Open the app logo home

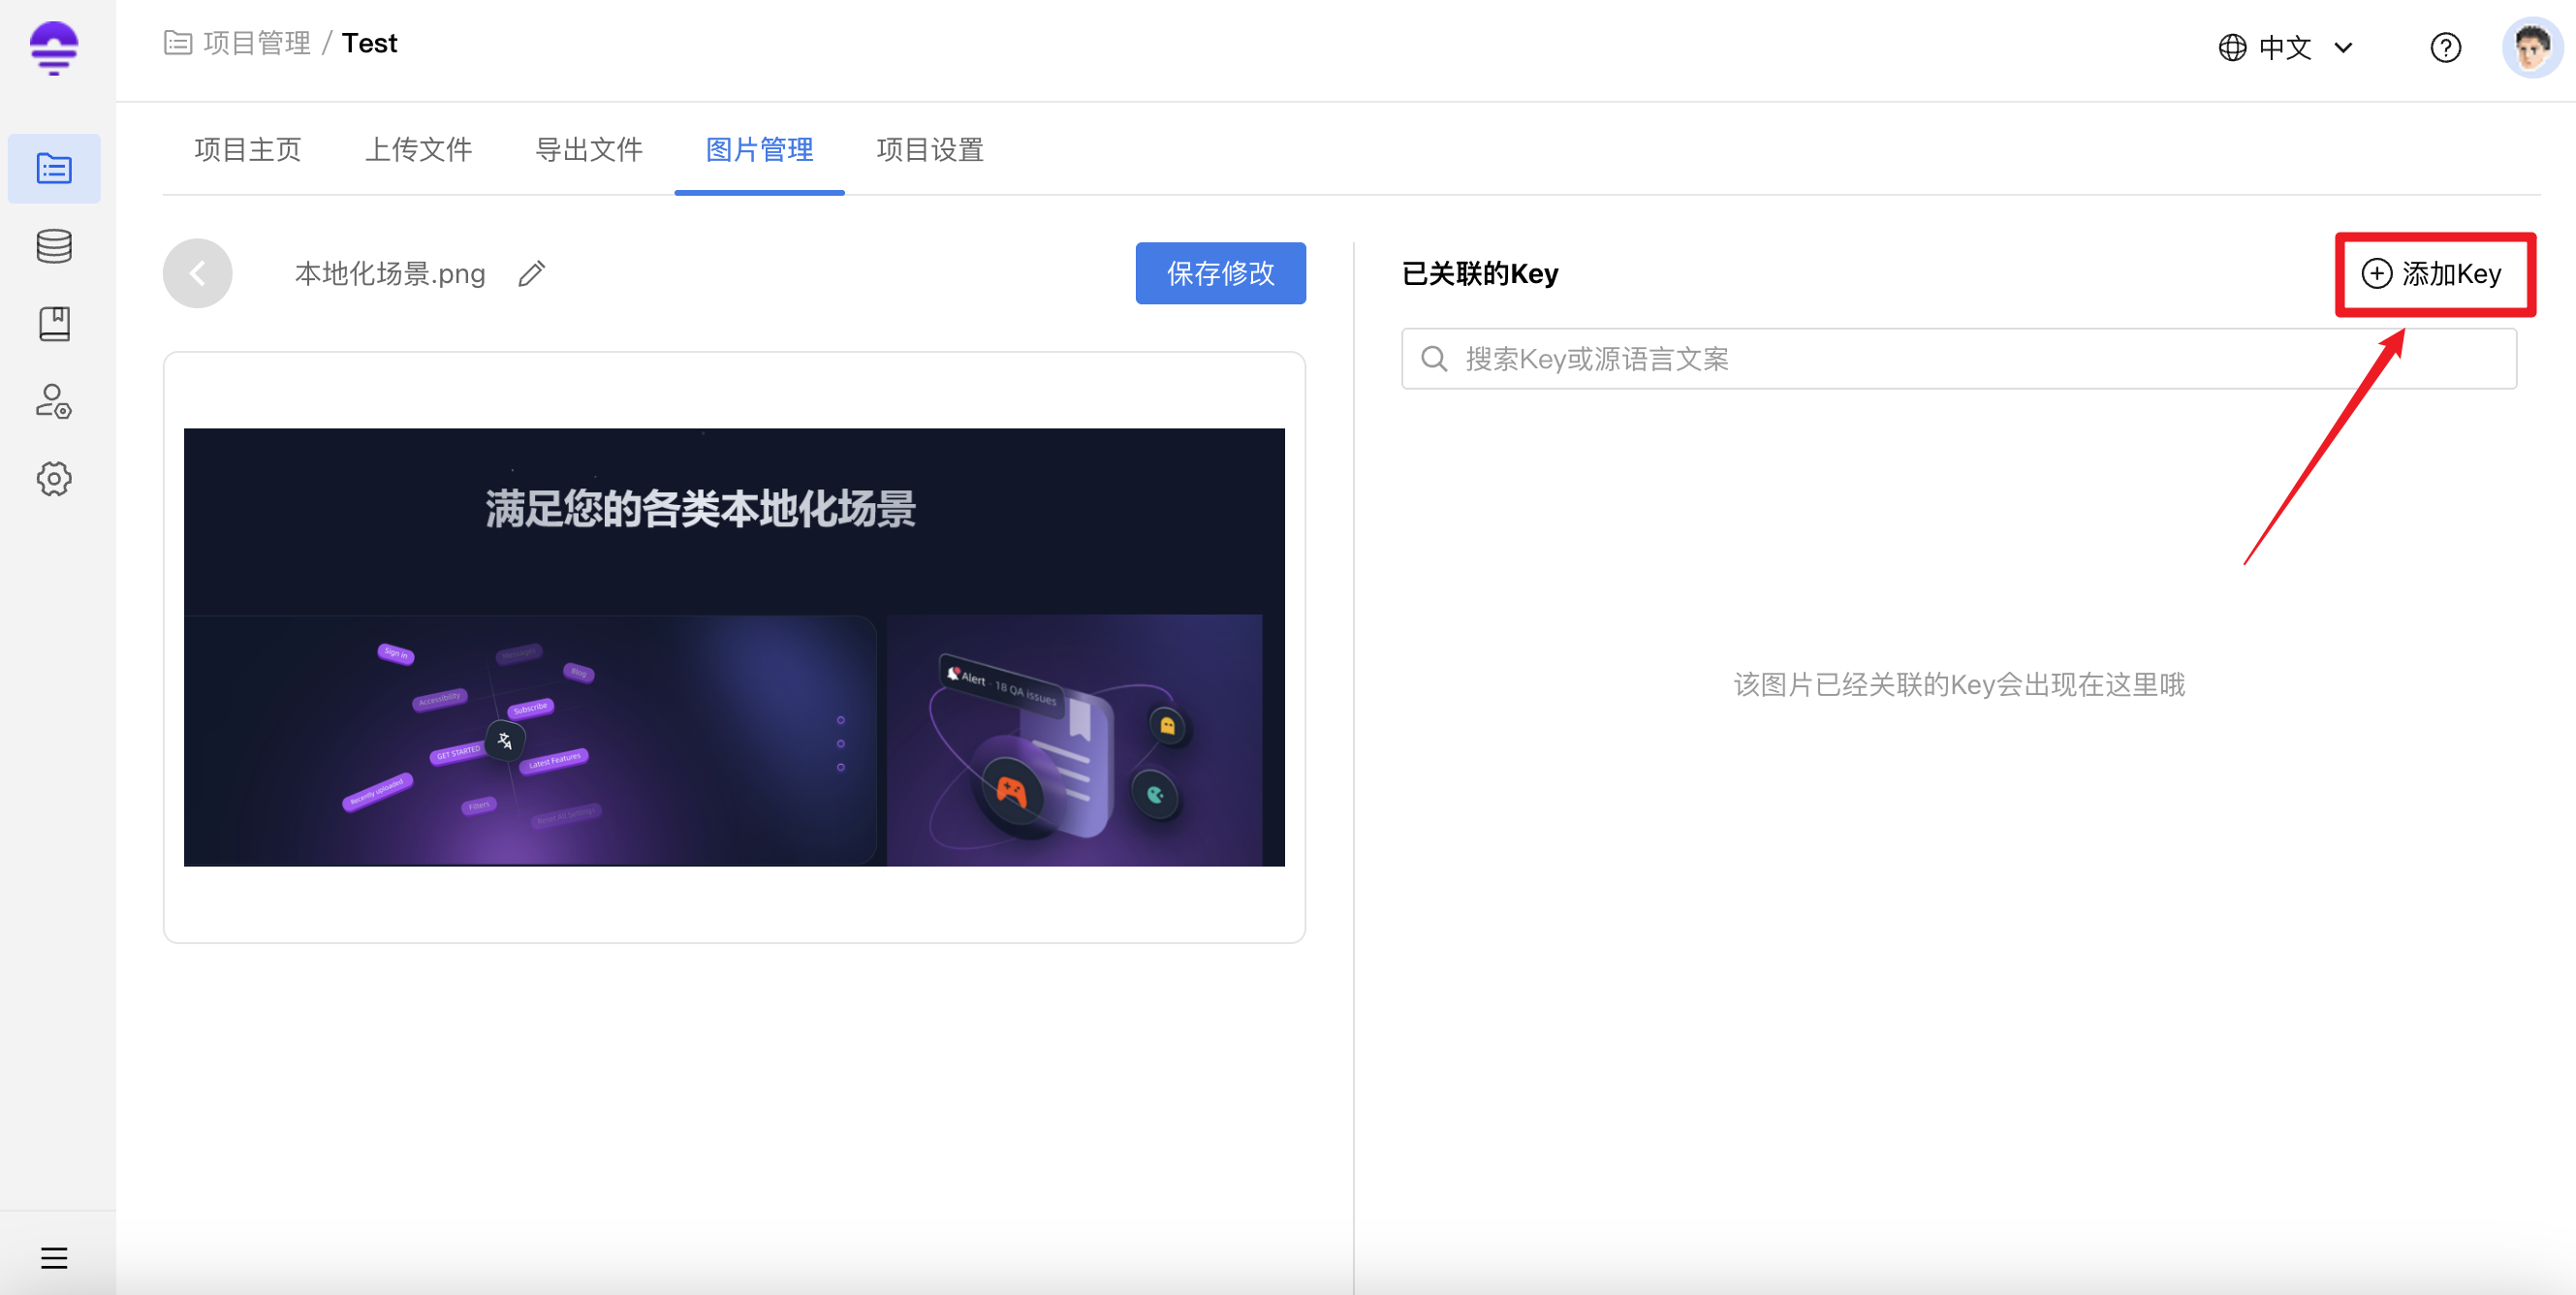54,47
